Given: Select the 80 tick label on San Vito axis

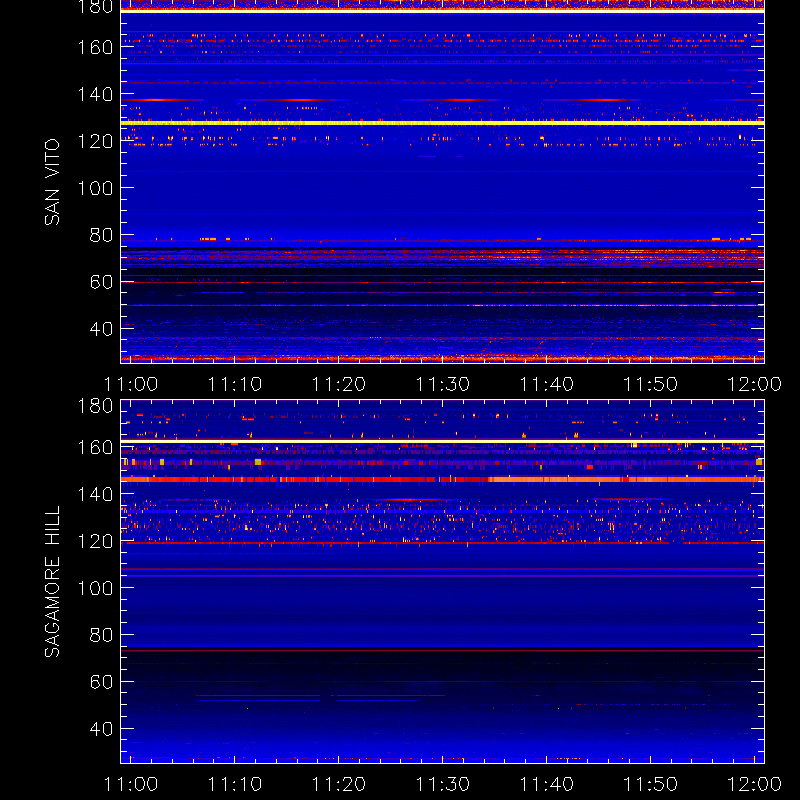Looking at the screenshot, I should coord(101,235).
